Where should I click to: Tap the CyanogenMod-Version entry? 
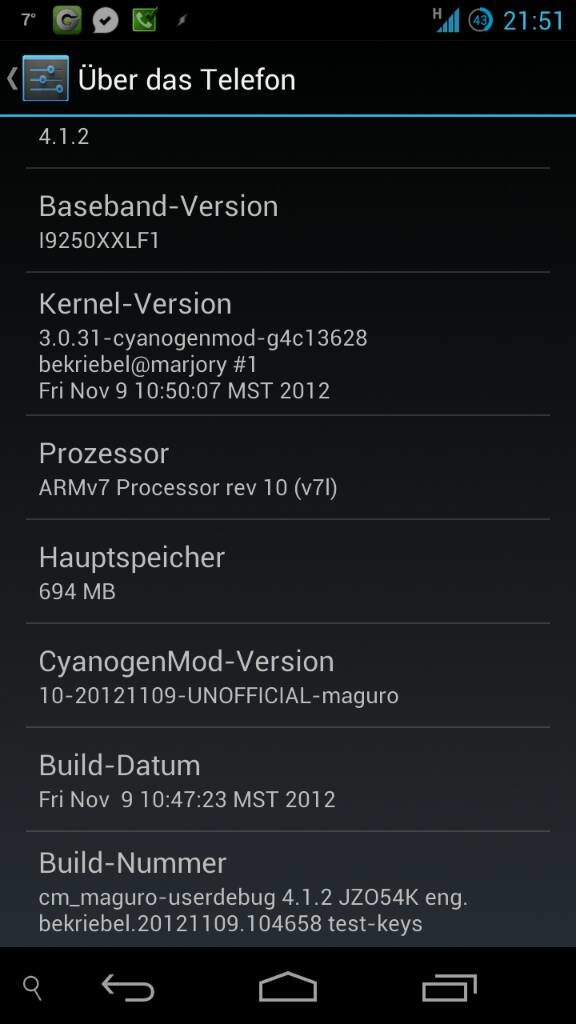click(288, 675)
